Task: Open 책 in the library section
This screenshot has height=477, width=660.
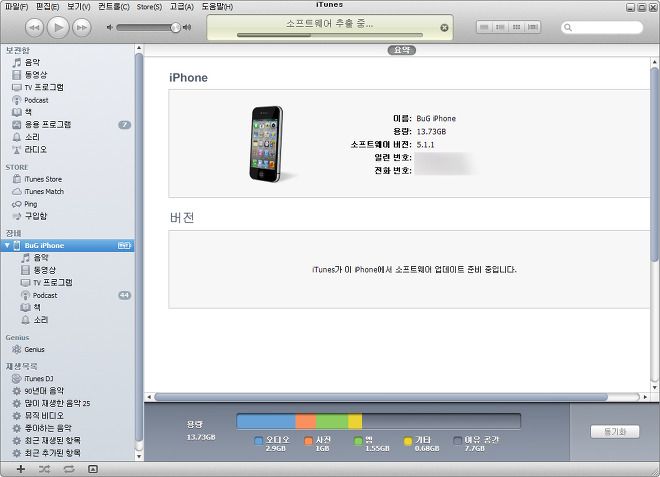Action: [x=67, y=112]
